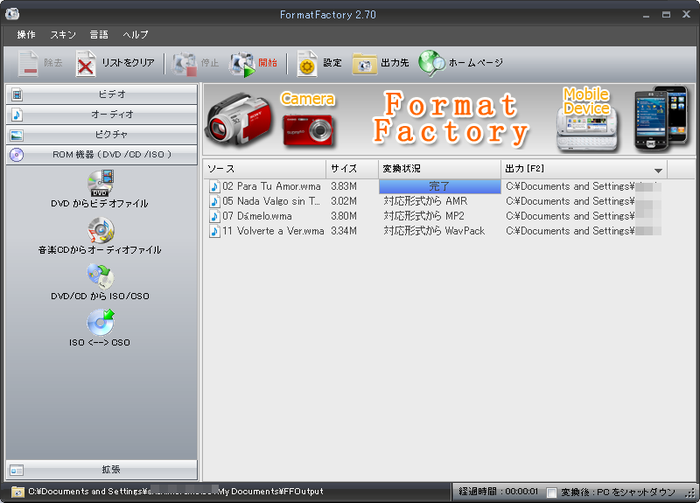Screen dimensions: 700x503
Task: Click the 完了 progress bar cell
Action: pyautogui.click(x=440, y=187)
